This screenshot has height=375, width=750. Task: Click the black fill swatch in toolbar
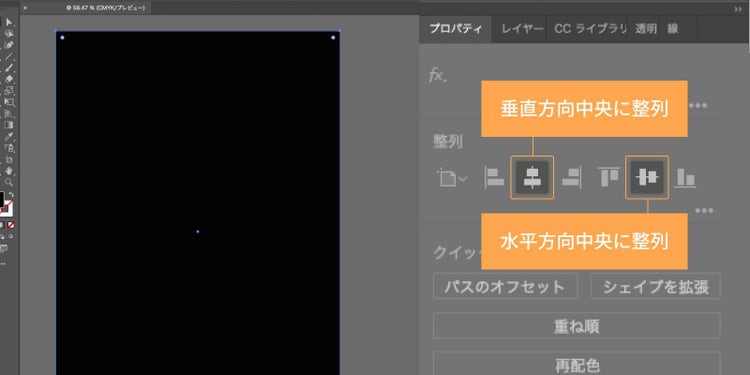[x=2, y=199]
